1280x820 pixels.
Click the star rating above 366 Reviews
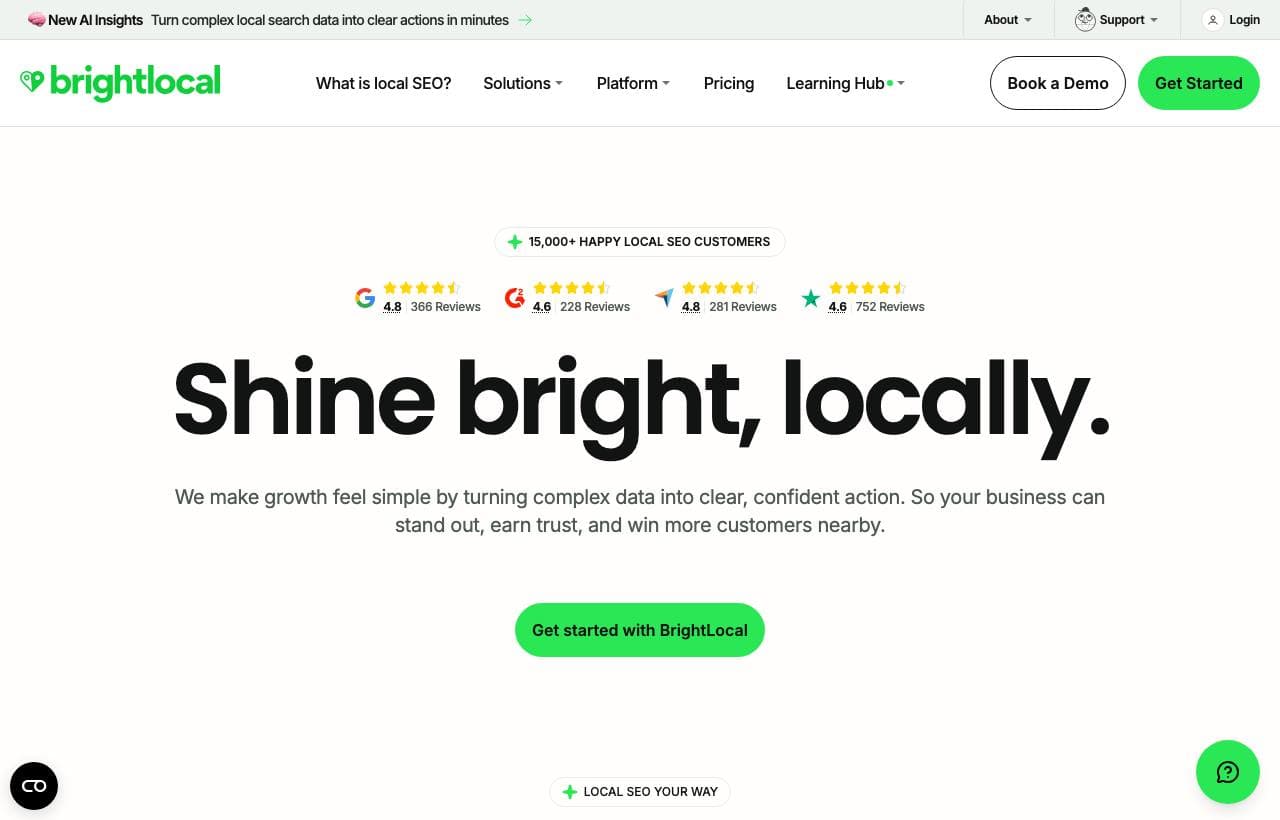(x=422, y=288)
